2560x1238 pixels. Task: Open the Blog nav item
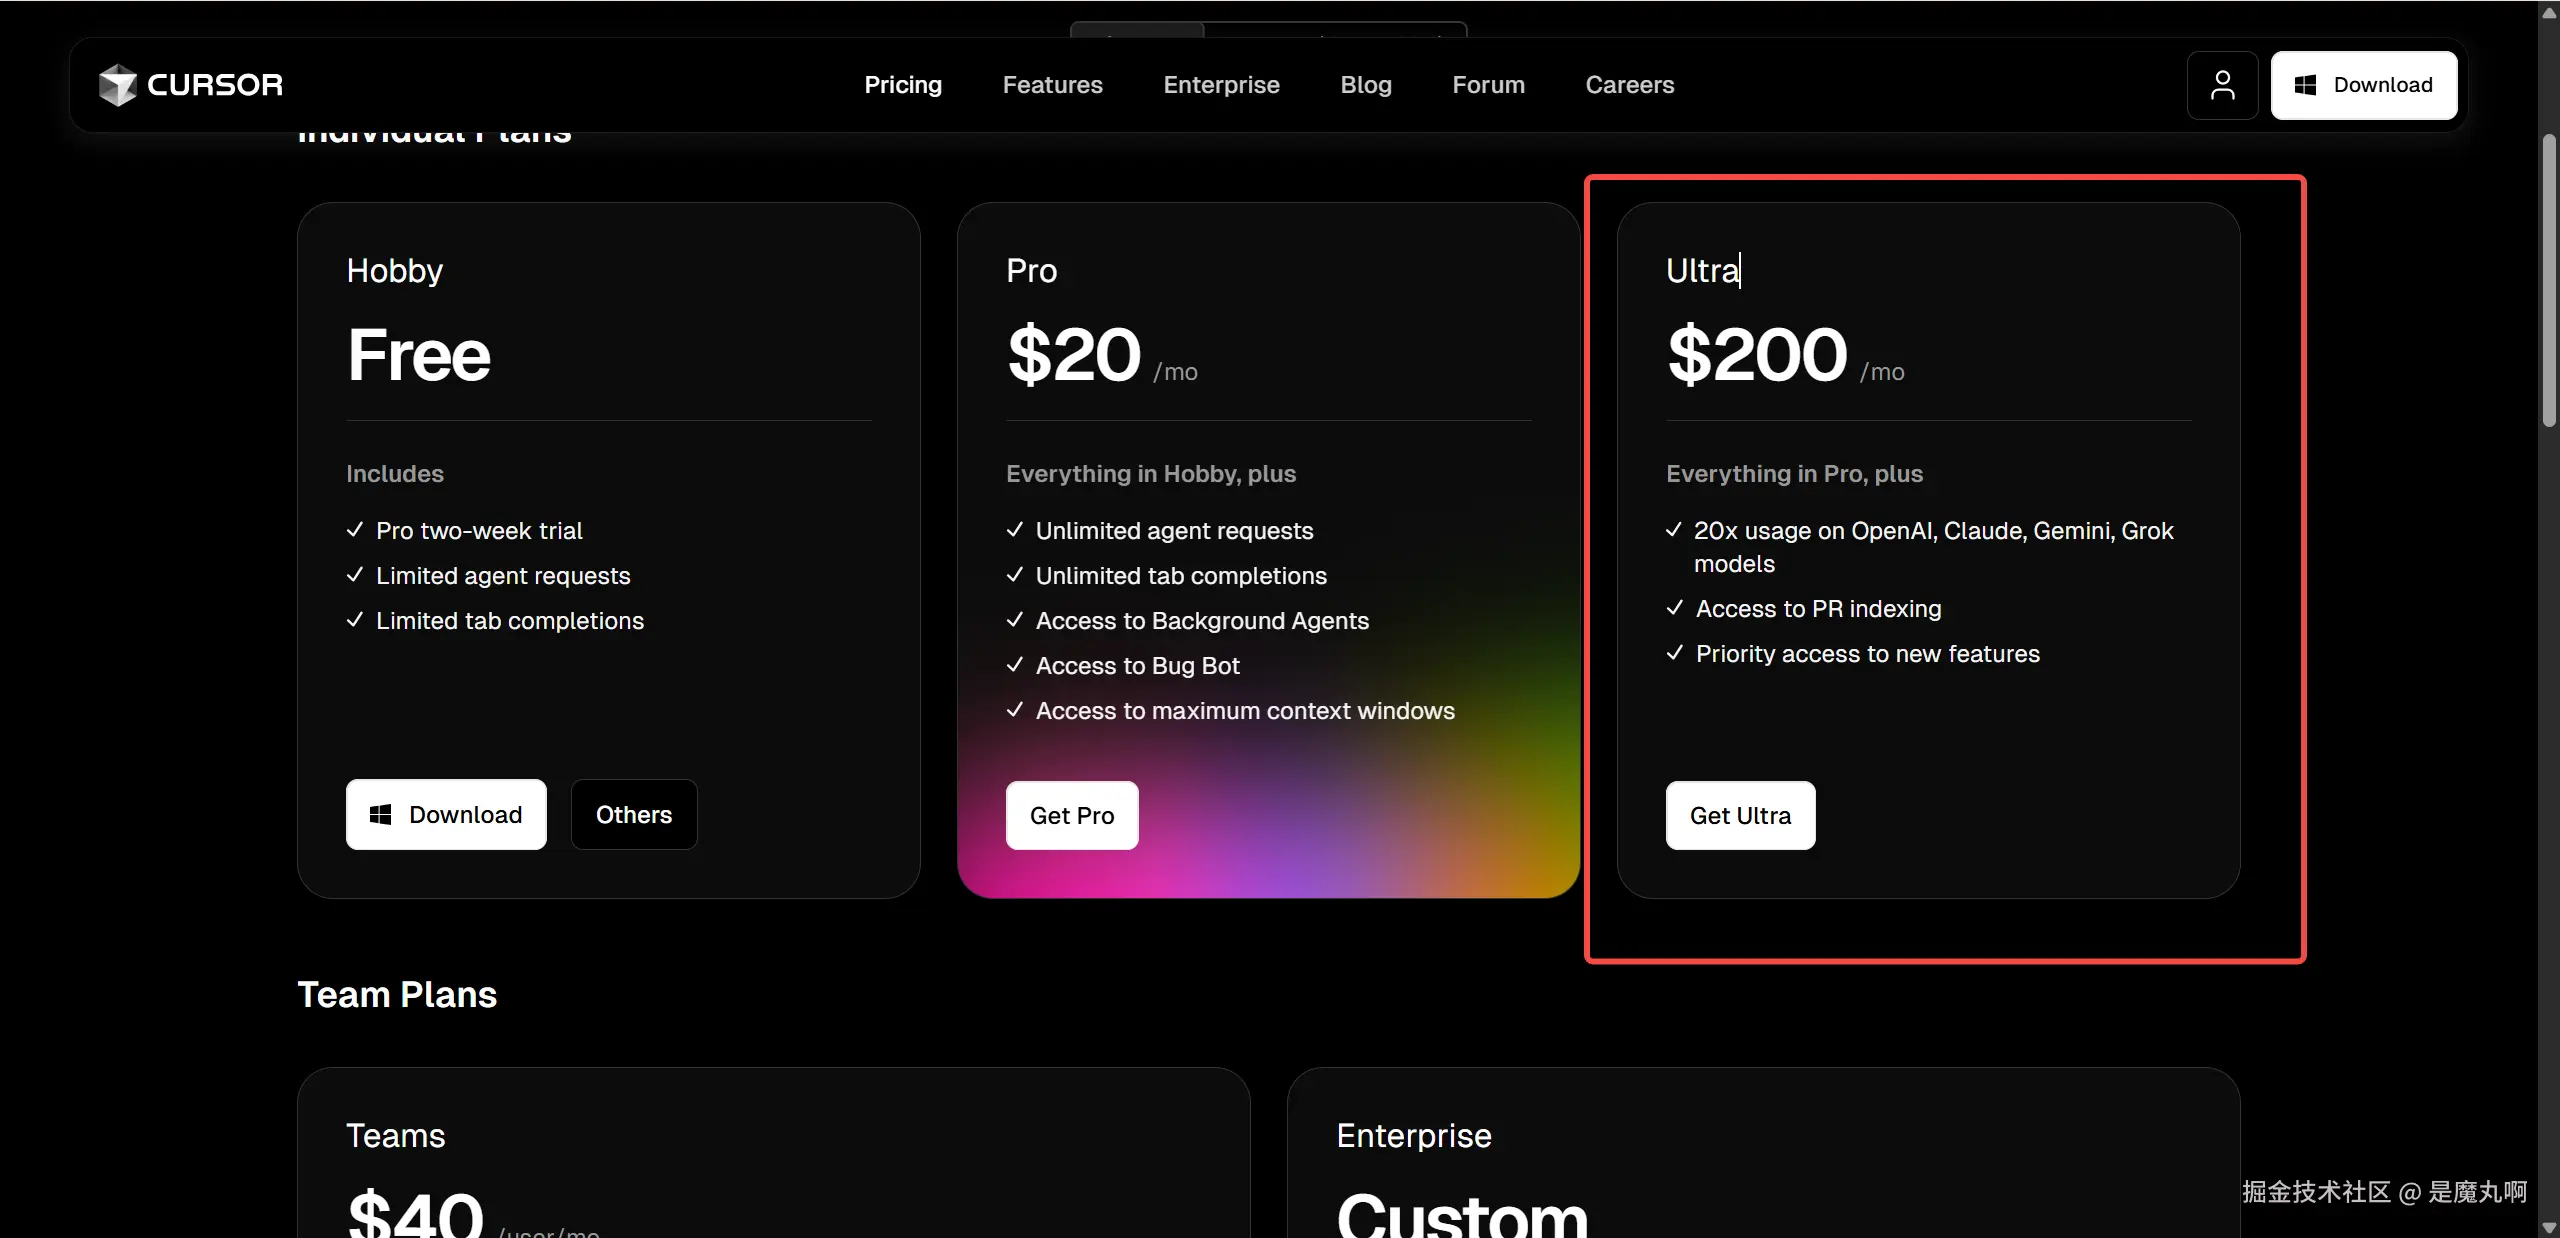click(x=1366, y=85)
